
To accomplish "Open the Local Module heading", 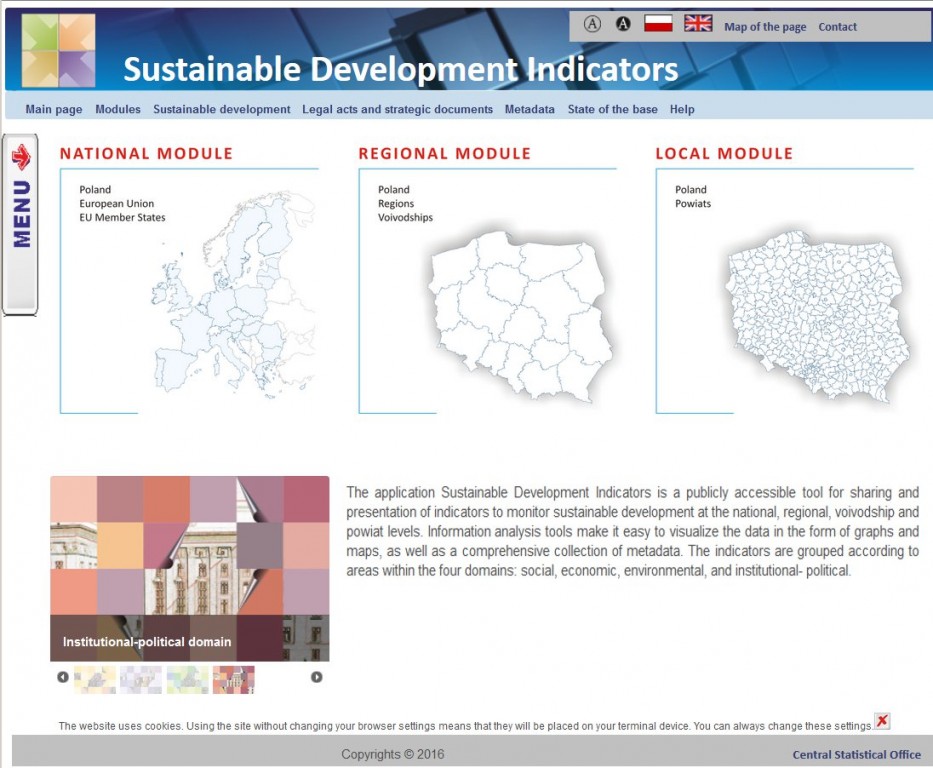I will 724,153.
